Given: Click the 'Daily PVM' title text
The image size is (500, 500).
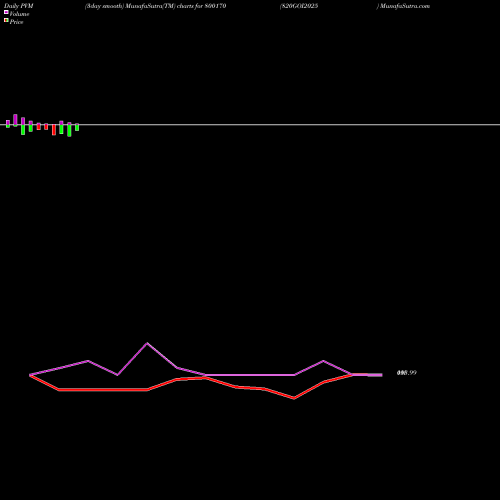Looking at the screenshot, I should (19, 6).
